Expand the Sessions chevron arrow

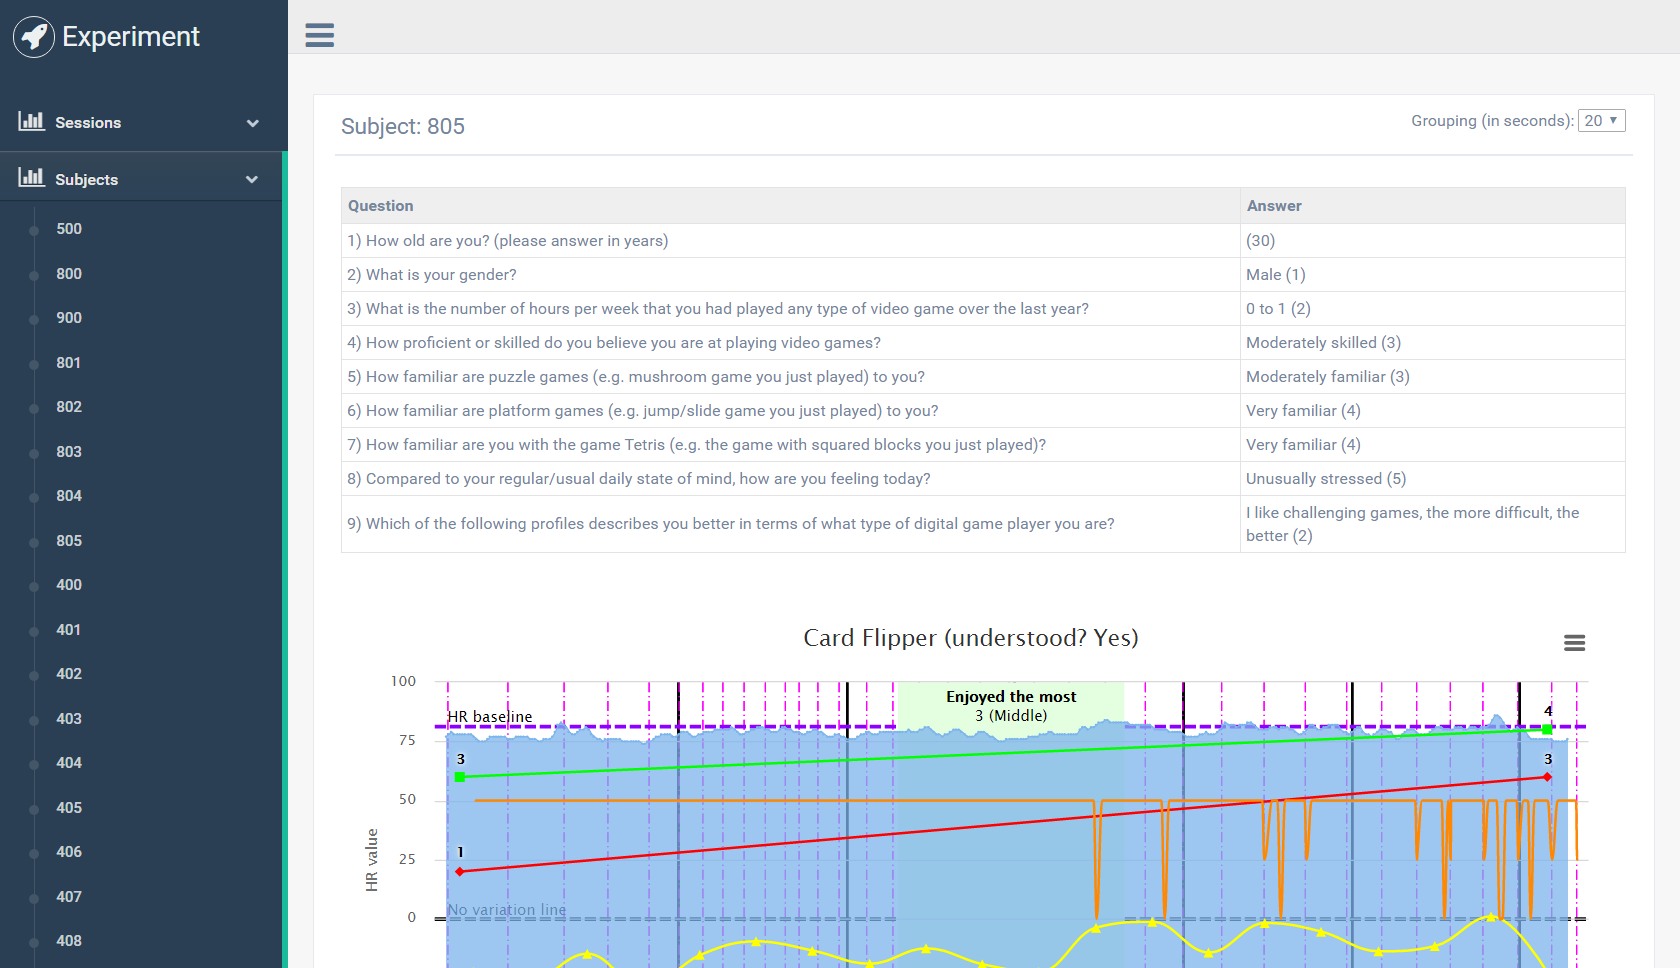(252, 123)
